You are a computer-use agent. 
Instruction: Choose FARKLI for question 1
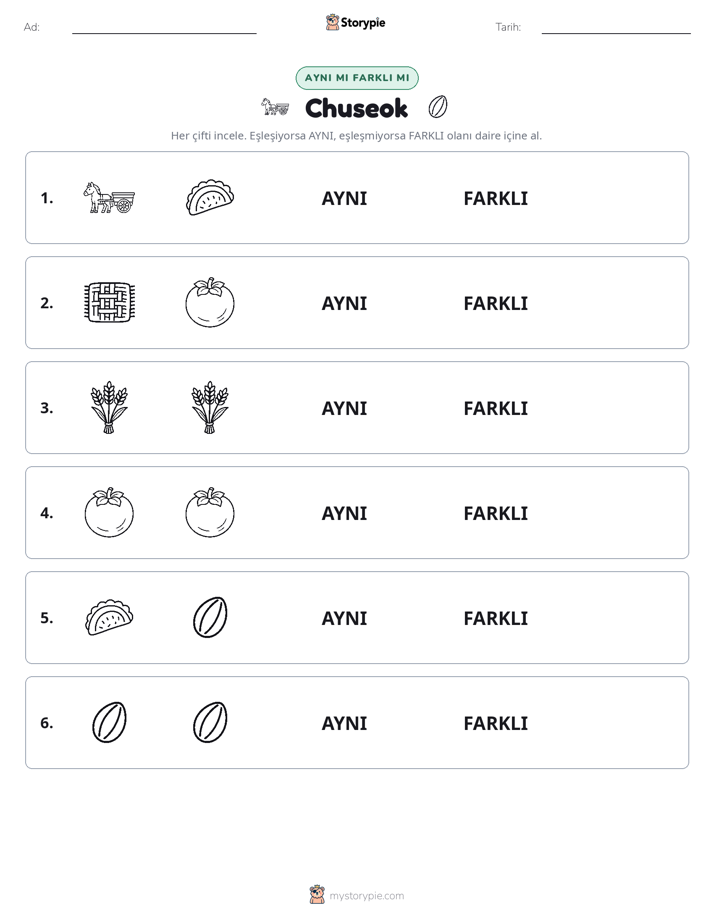coord(495,199)
